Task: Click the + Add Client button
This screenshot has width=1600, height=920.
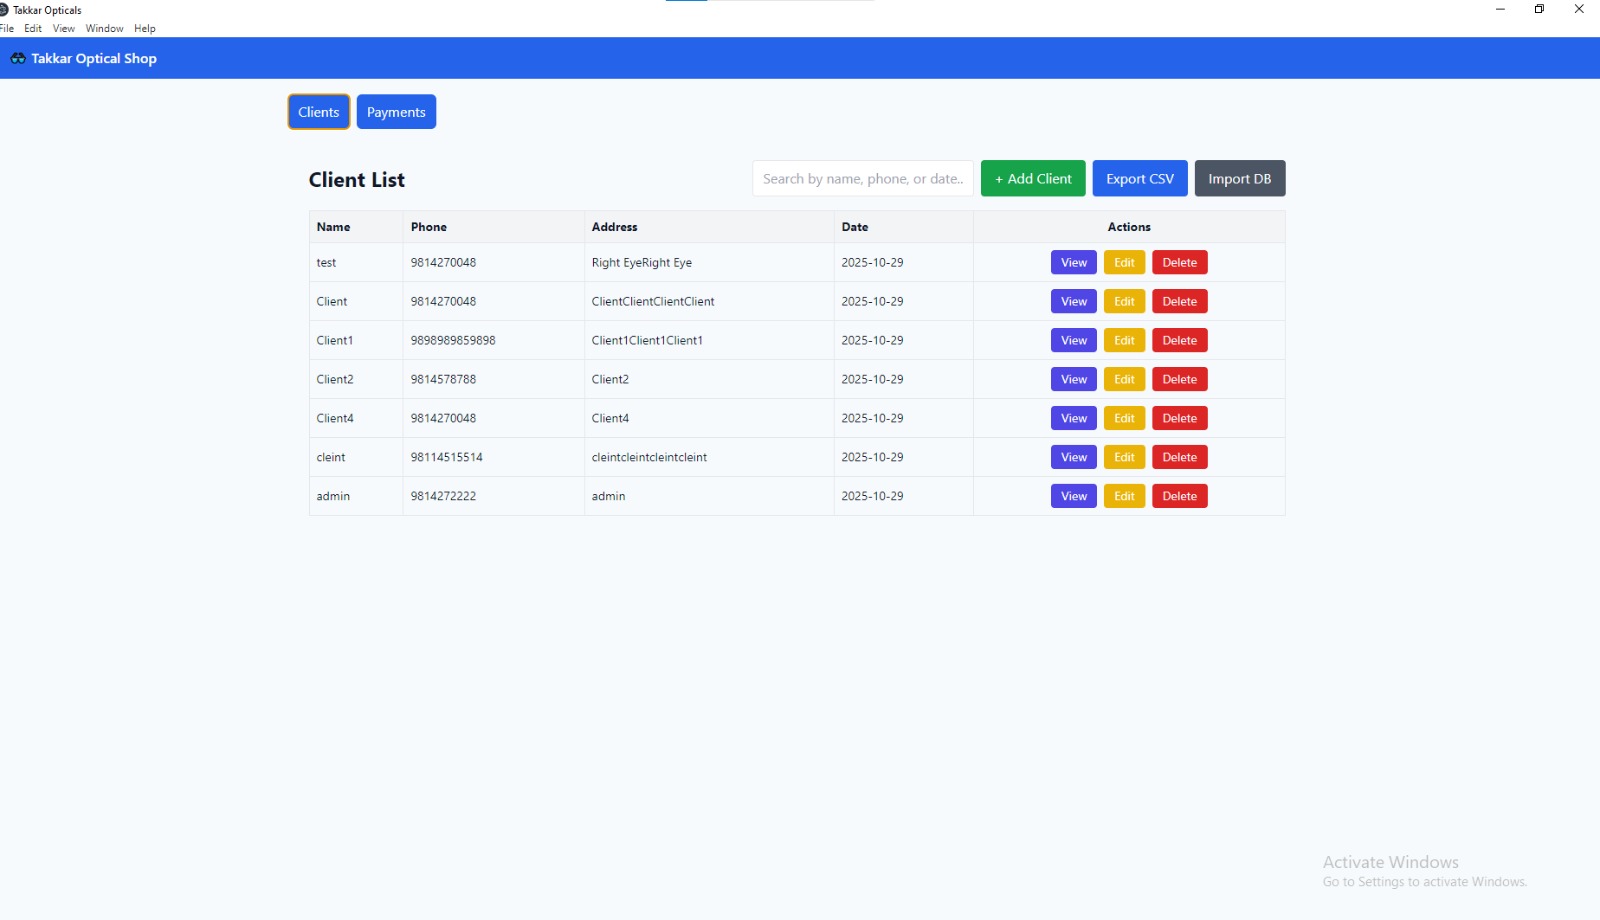Action: click(1032, 178)
